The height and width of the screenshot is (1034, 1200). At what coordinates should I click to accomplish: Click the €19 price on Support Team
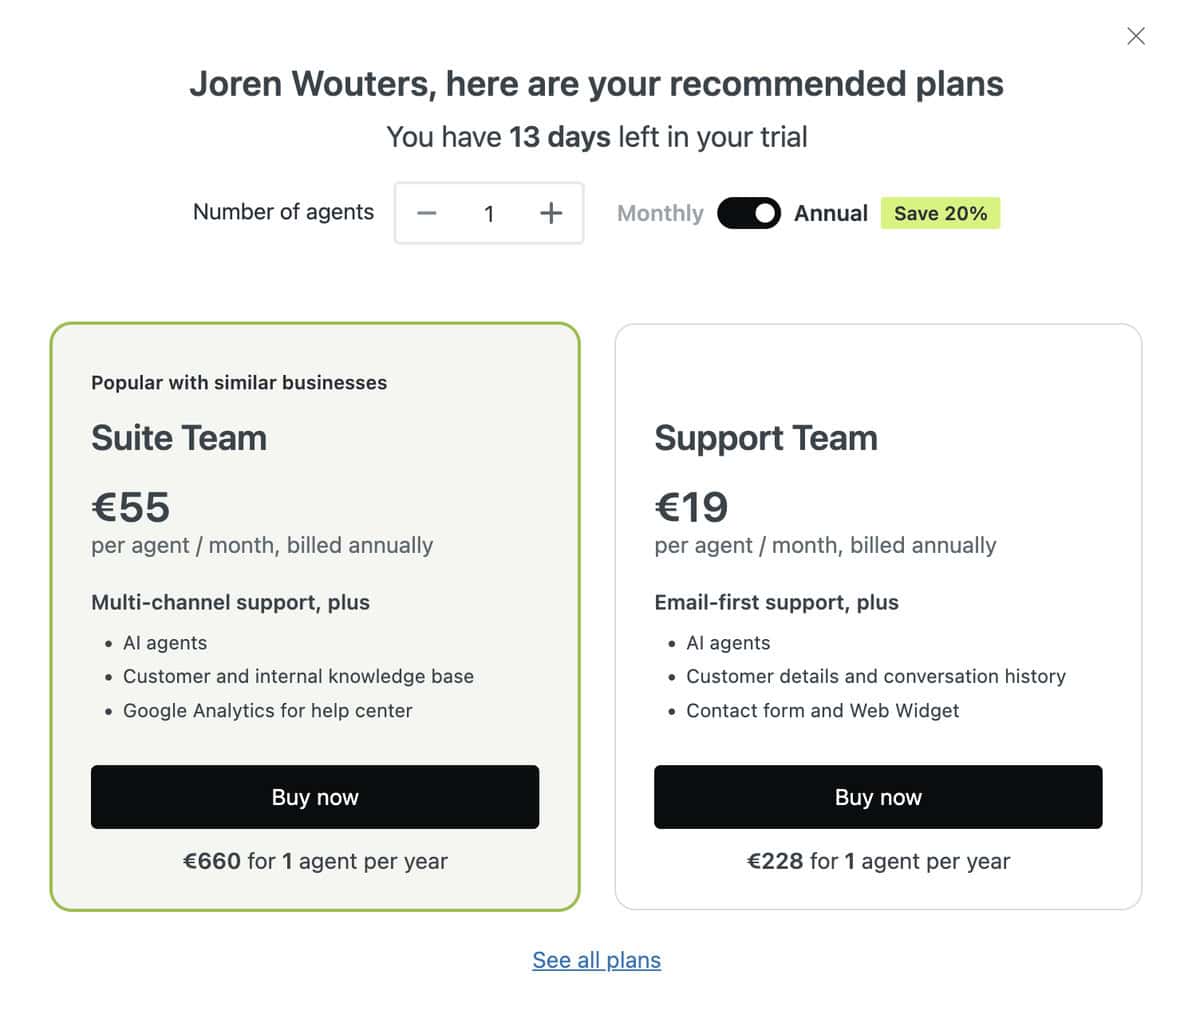[x=691, y=507]
